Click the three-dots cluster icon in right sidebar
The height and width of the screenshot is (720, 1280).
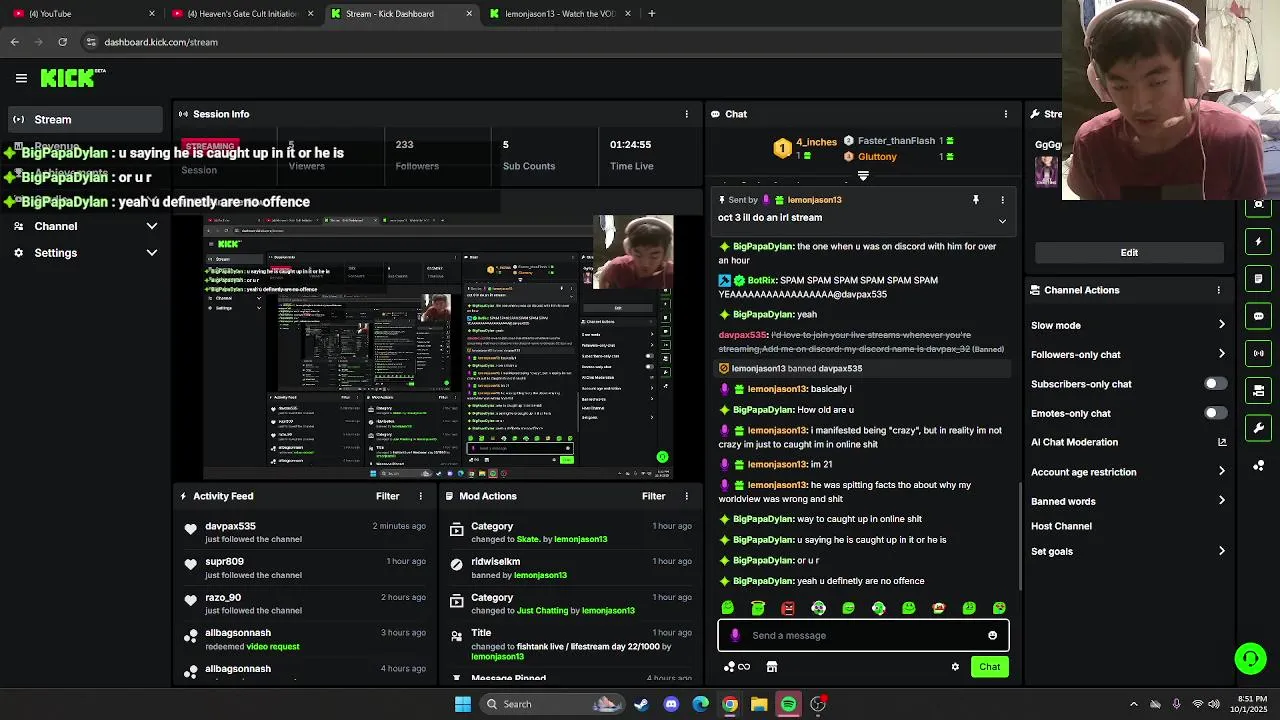1259,465
